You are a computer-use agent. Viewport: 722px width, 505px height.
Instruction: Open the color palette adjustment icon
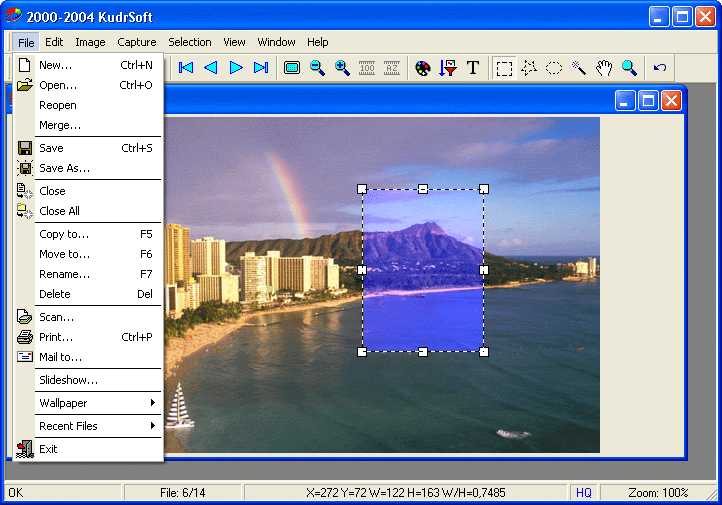[x=423, y=68]
